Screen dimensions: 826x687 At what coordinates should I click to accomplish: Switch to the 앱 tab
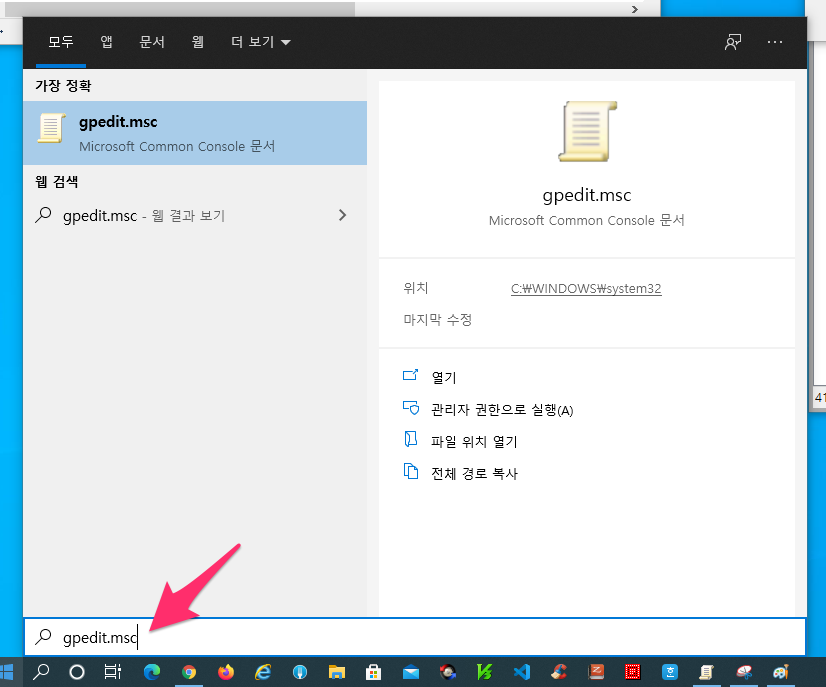[106, 42]
